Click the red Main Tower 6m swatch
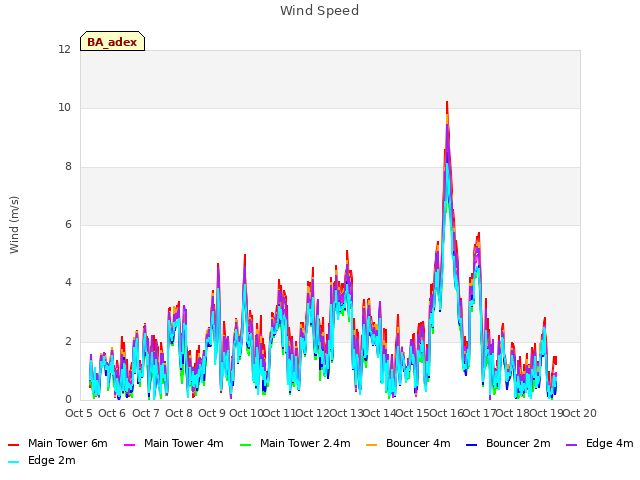This screenshot has height=480, width=640. click(x=13, y=444)
